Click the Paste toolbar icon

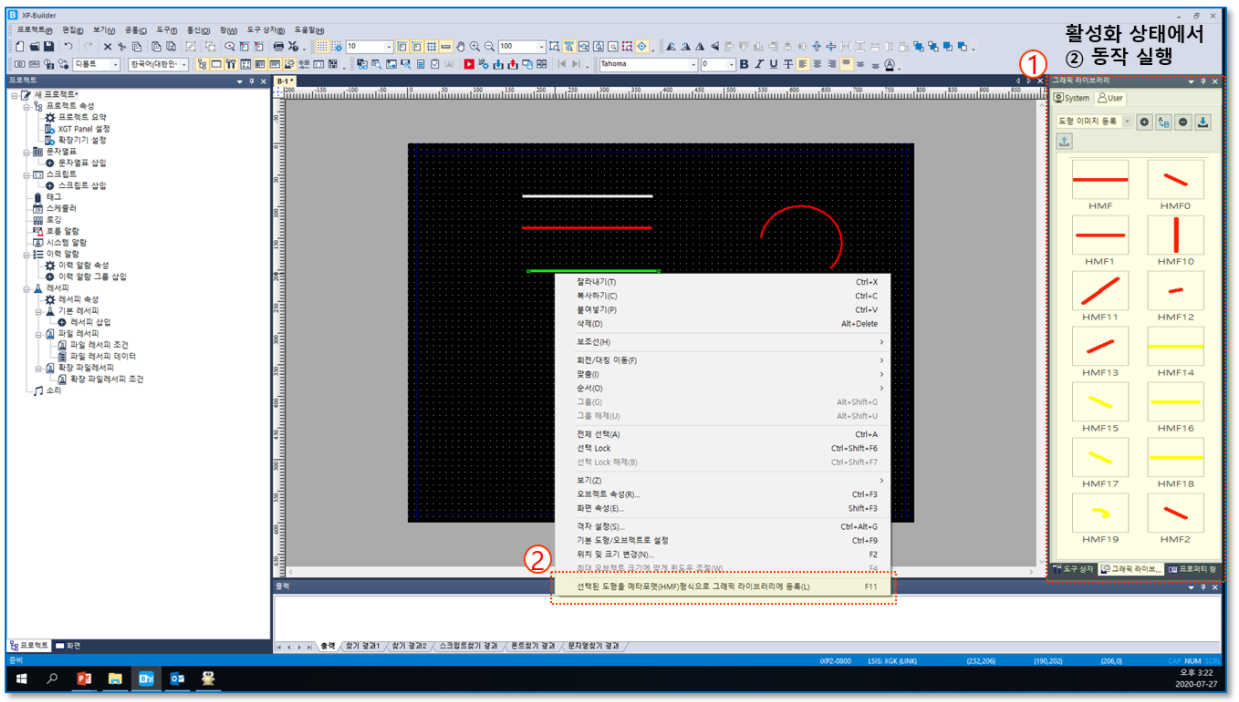[156, 45]
